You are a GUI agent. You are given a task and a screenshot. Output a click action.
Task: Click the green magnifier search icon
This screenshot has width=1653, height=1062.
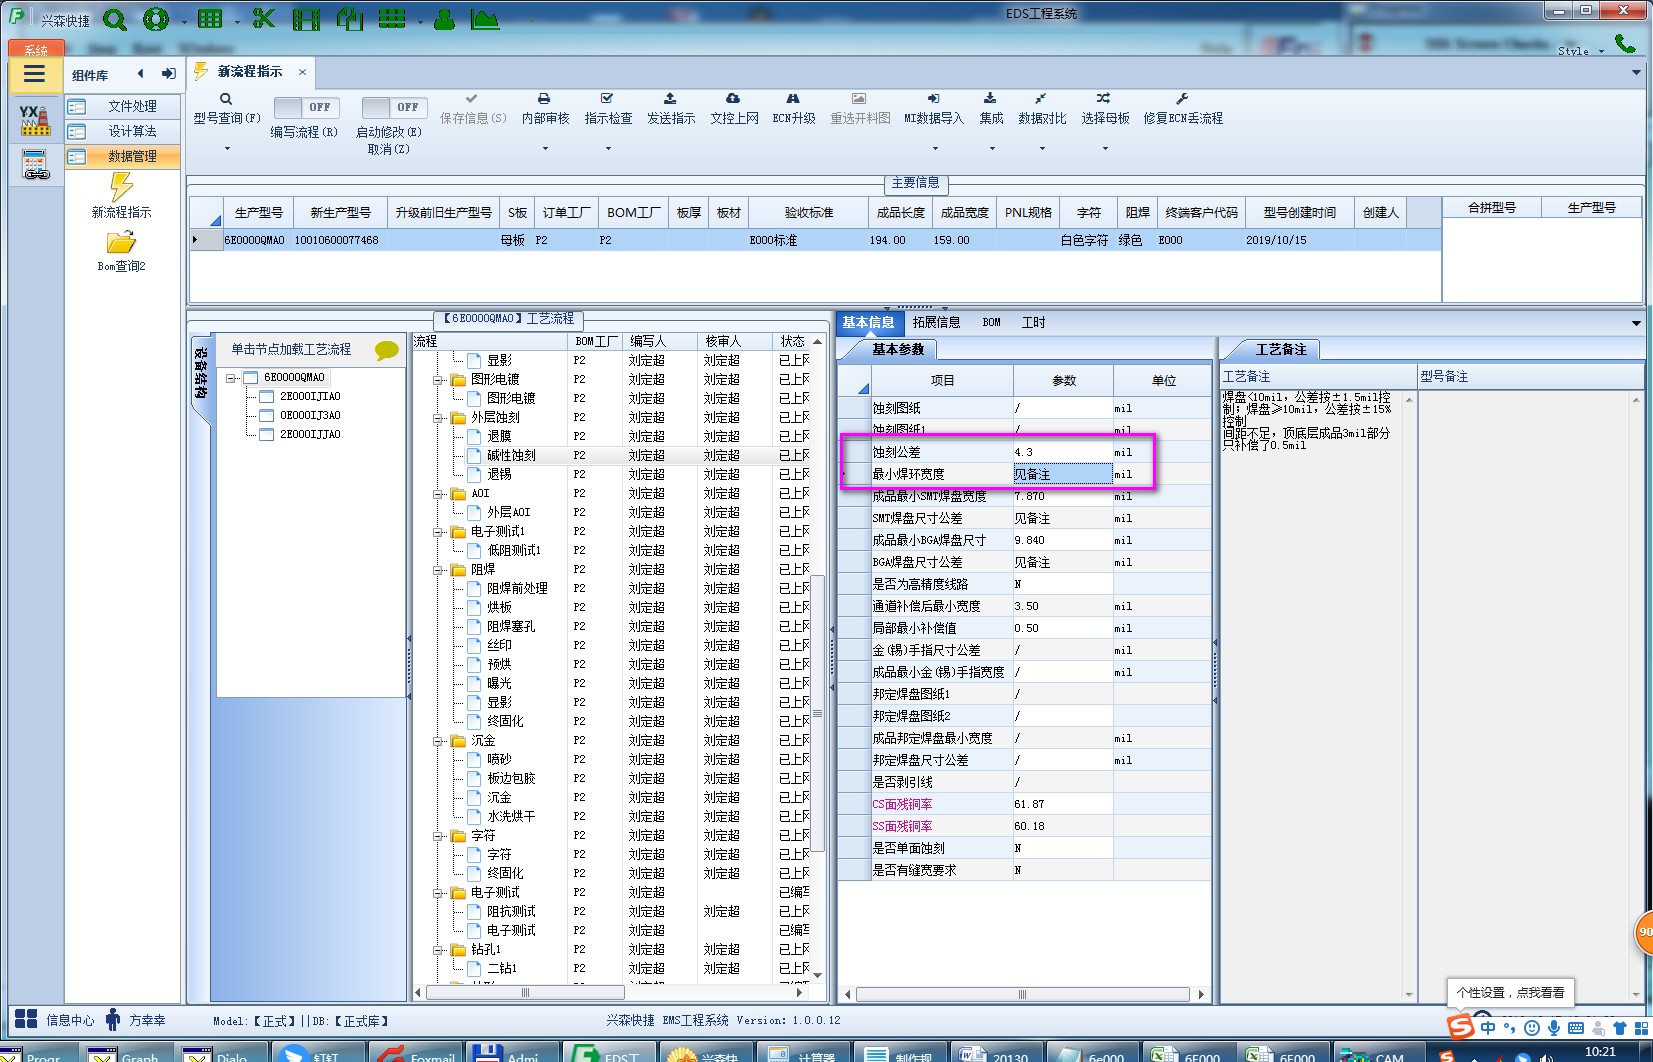click(115, 20)
